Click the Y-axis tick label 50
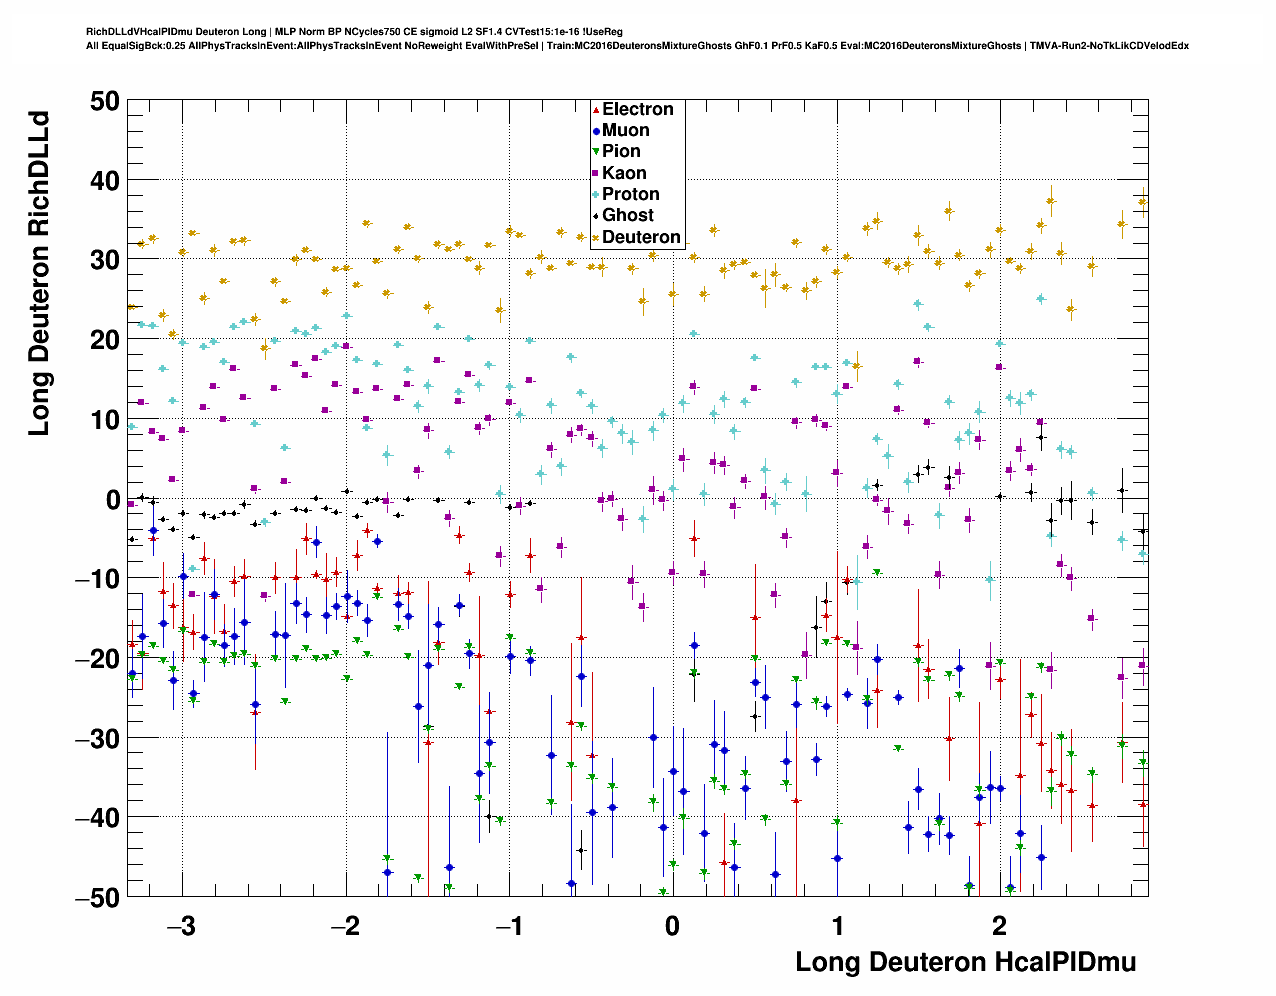The height and width of the screenshot is (996, 1276). (x=103, y=101)
